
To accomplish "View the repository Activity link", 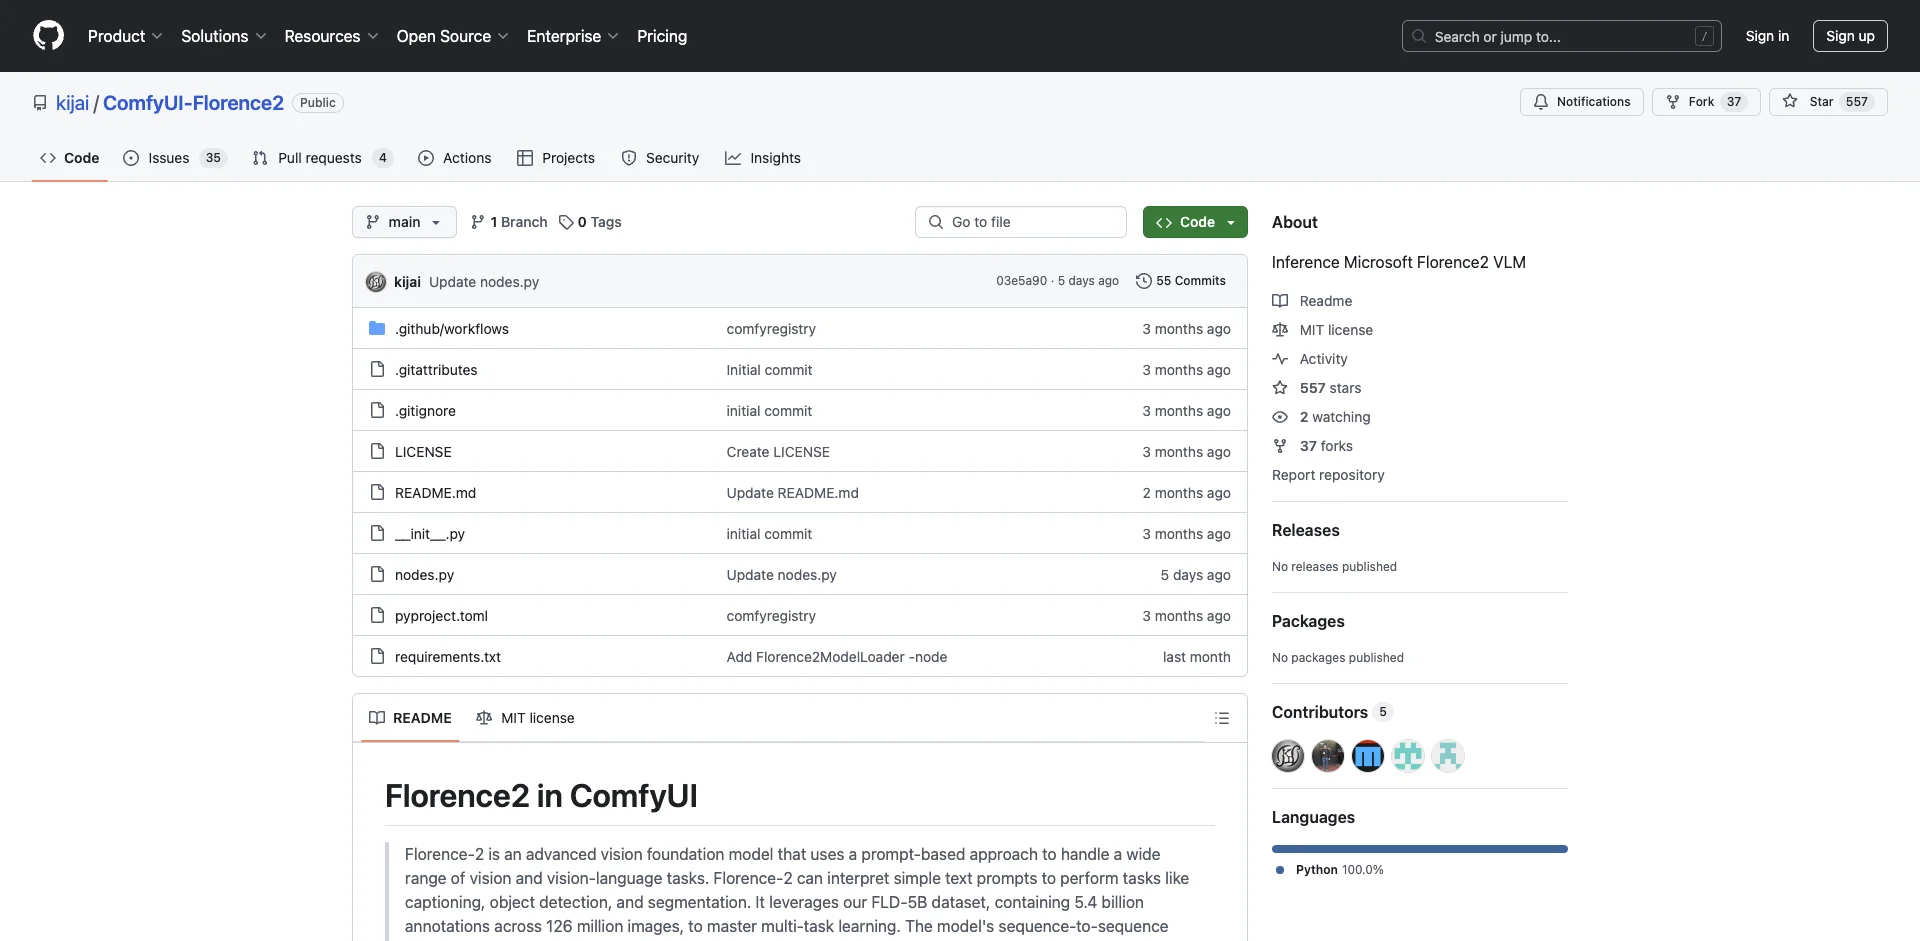I will click(1310, 359).
